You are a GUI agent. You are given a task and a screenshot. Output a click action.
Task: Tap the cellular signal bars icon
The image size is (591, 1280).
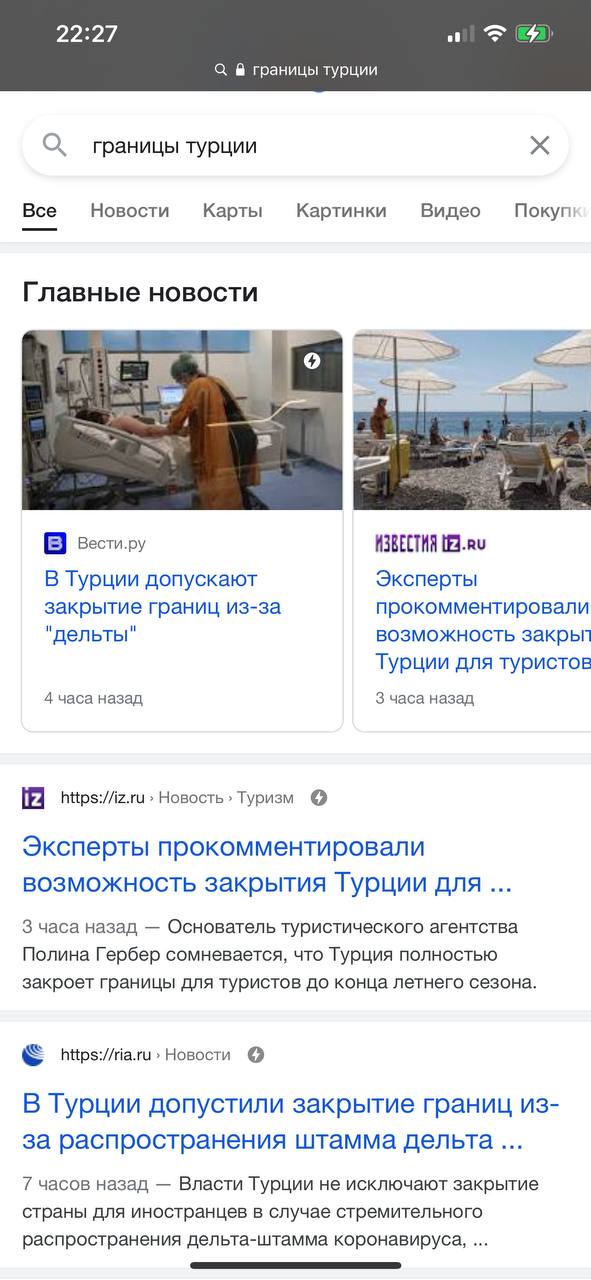(461, 35)
